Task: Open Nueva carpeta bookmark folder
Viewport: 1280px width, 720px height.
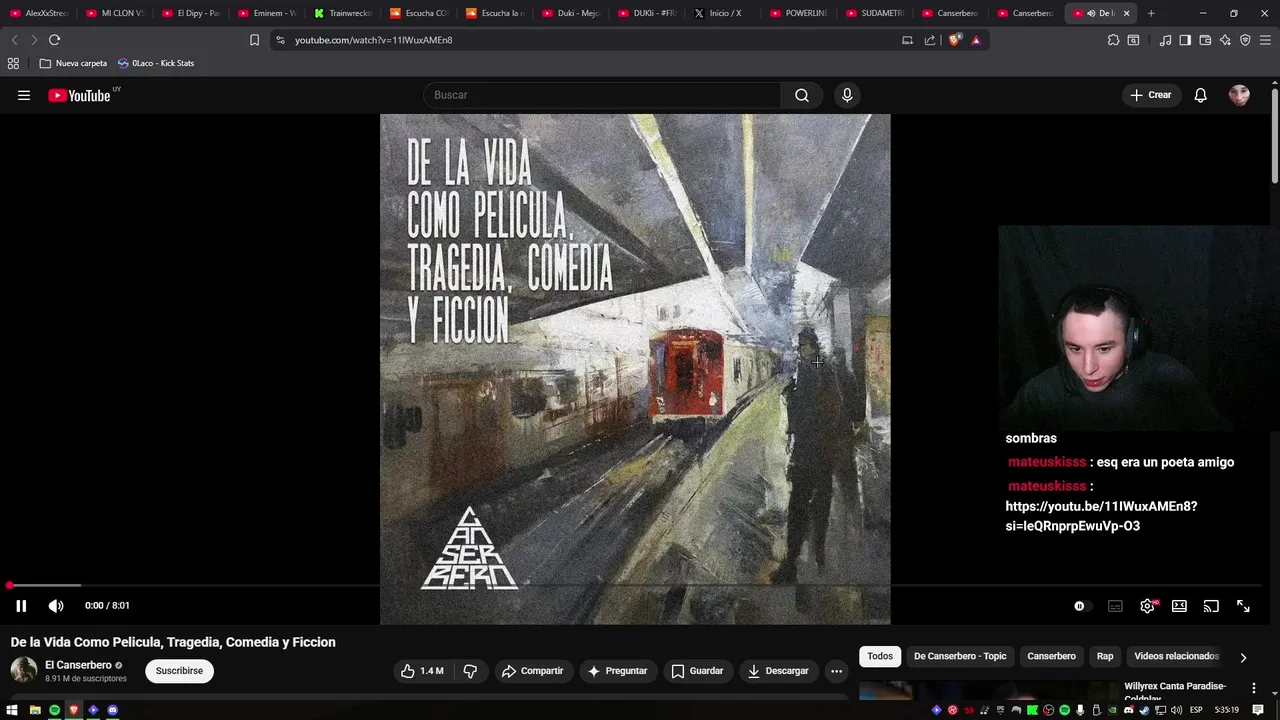Action: pyautogui.click(x=73, y=63)
